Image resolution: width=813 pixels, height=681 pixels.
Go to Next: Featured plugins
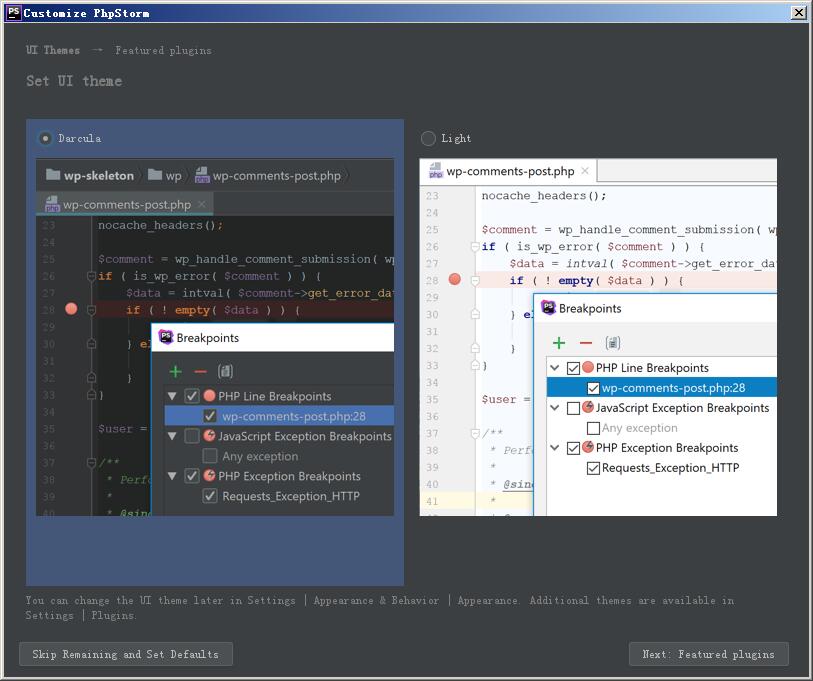coord(708,654)
